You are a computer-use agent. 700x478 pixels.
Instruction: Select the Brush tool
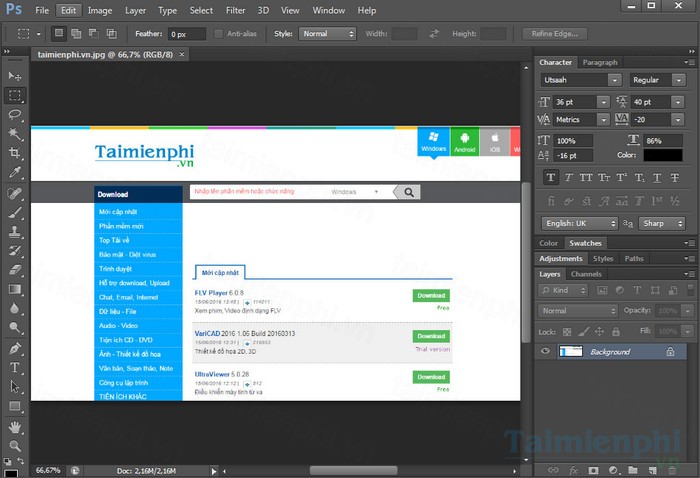15,212
